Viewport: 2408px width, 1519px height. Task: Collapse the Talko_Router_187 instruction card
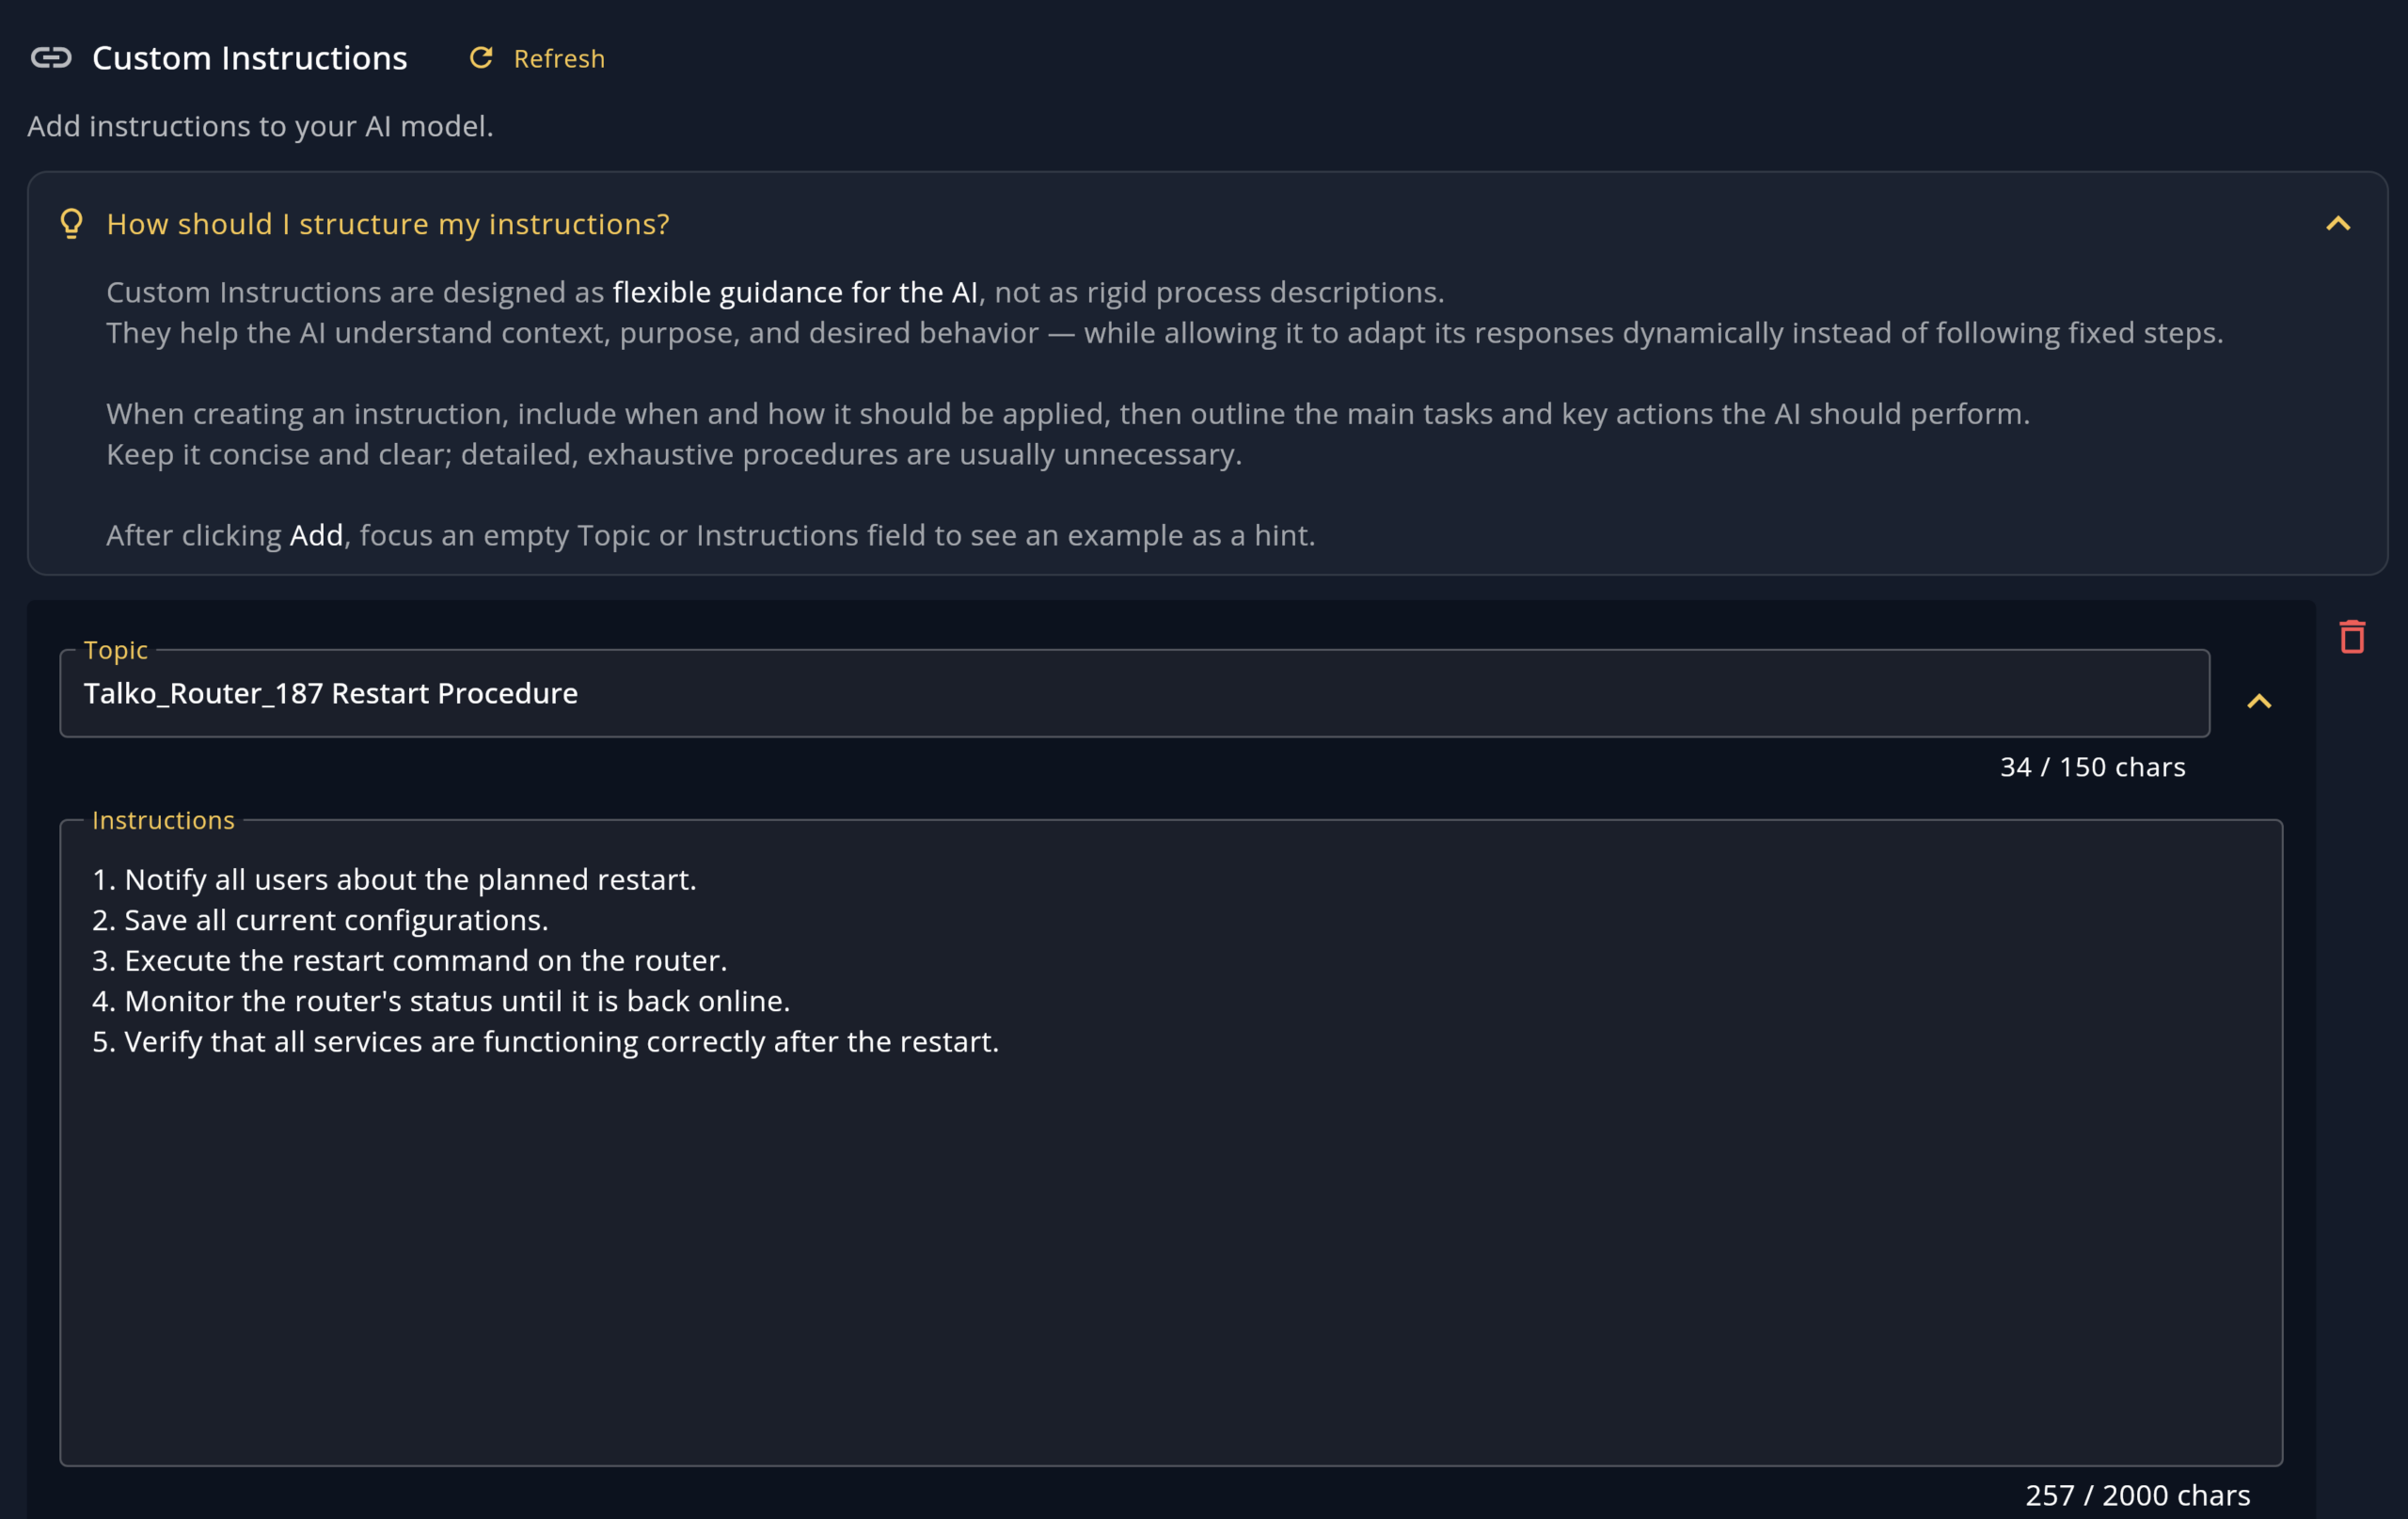point(2259,701)
